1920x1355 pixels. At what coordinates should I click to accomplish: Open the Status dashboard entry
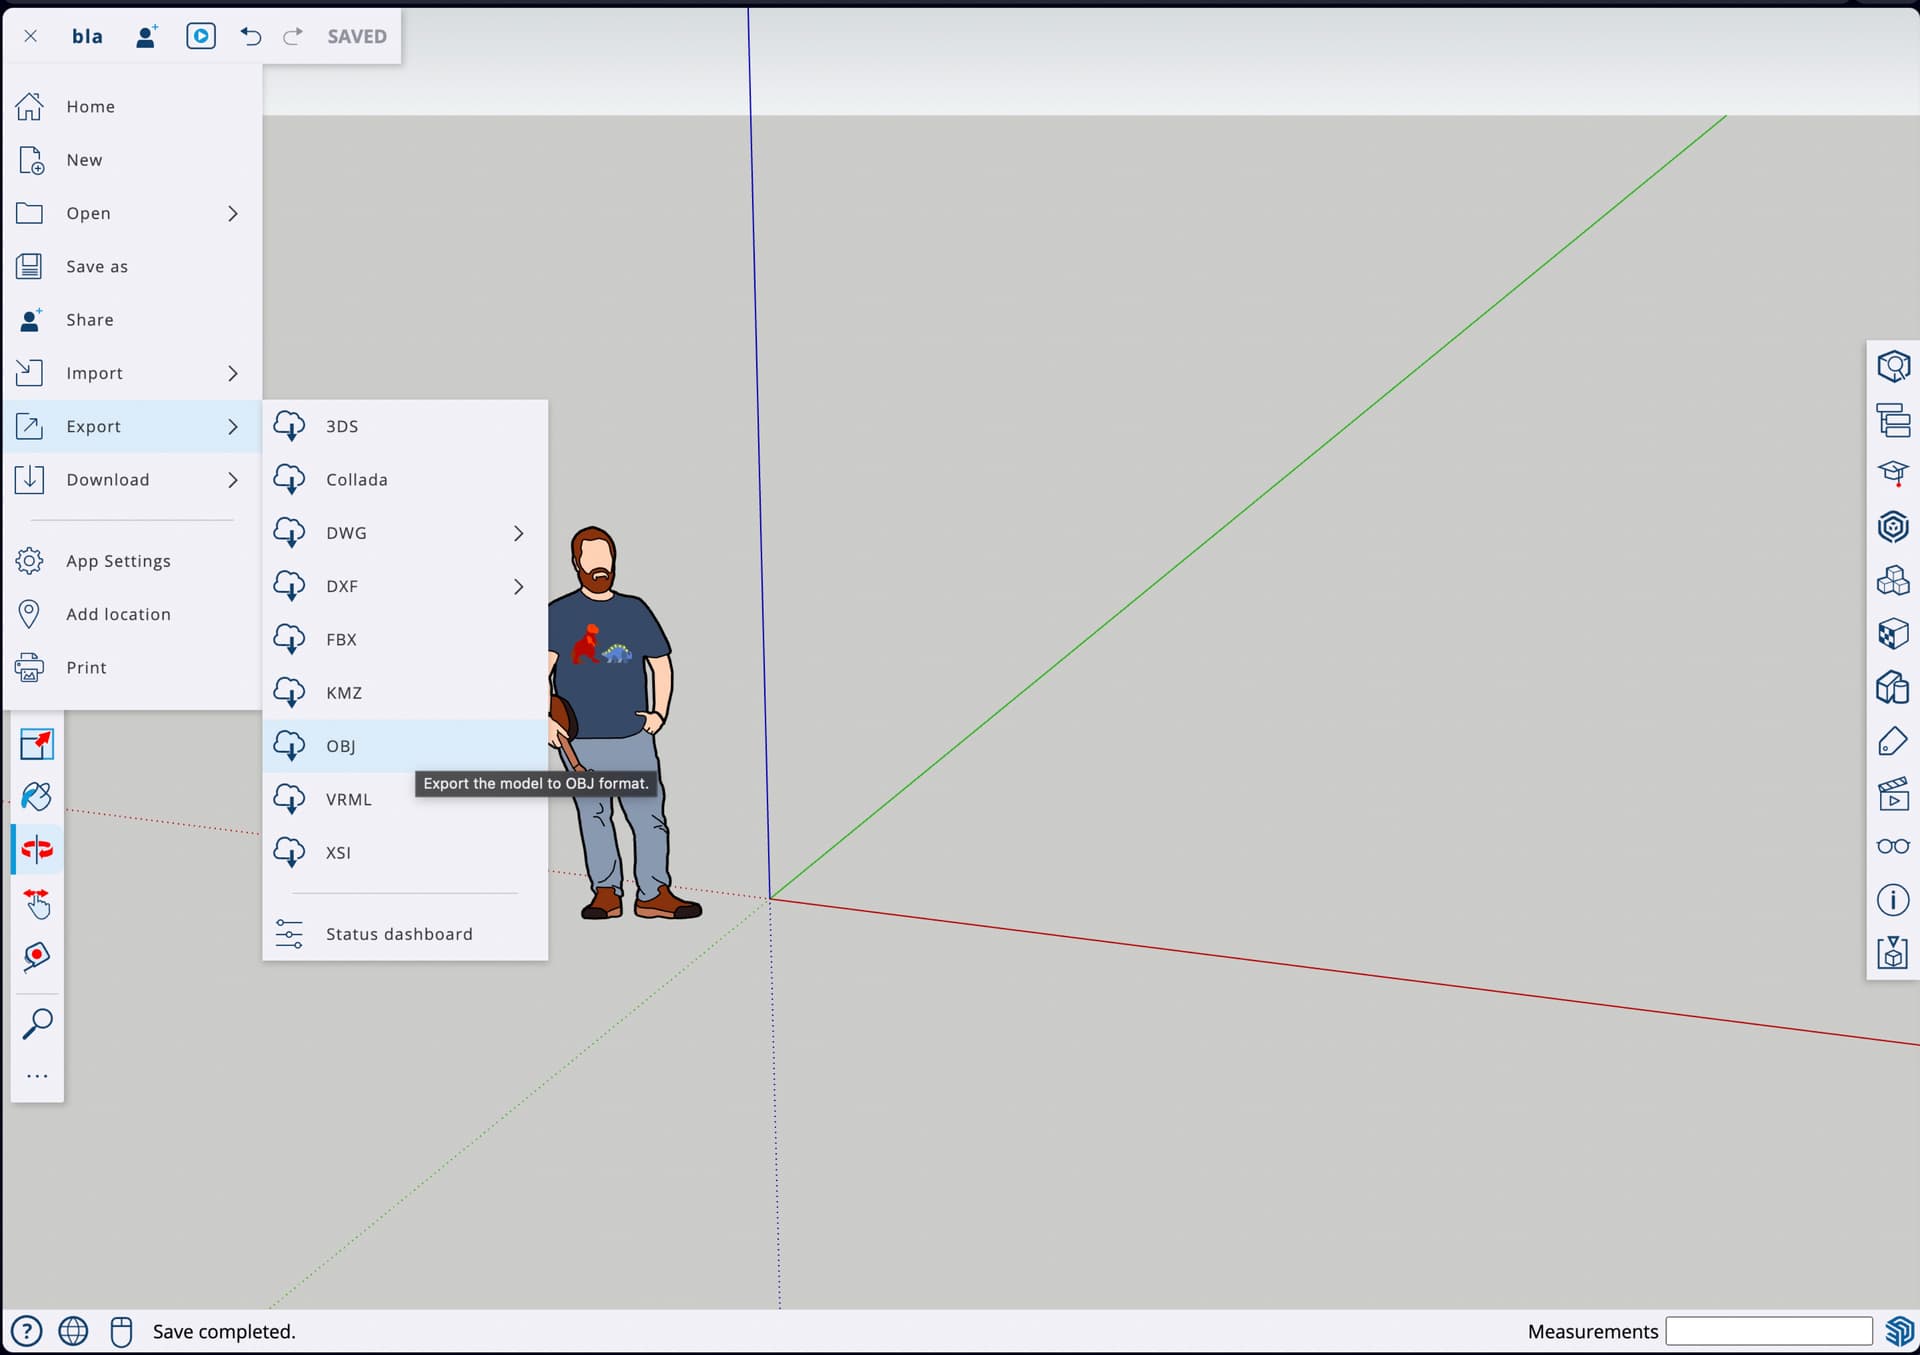pyautogui.click(x=398, y=934)
